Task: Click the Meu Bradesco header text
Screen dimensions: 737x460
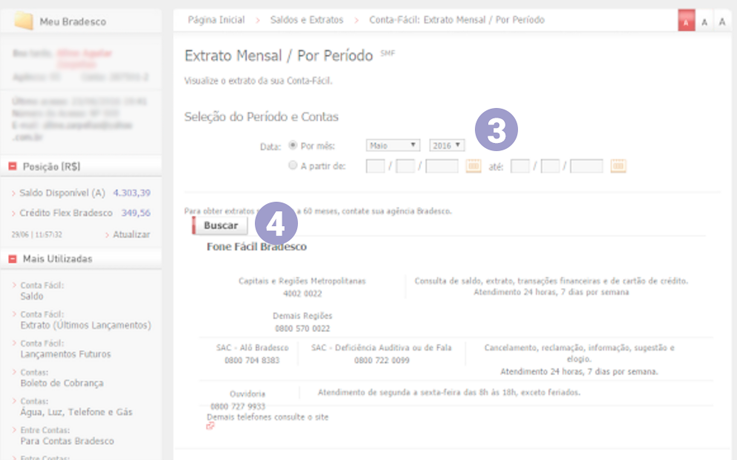Action: [73, 22]
